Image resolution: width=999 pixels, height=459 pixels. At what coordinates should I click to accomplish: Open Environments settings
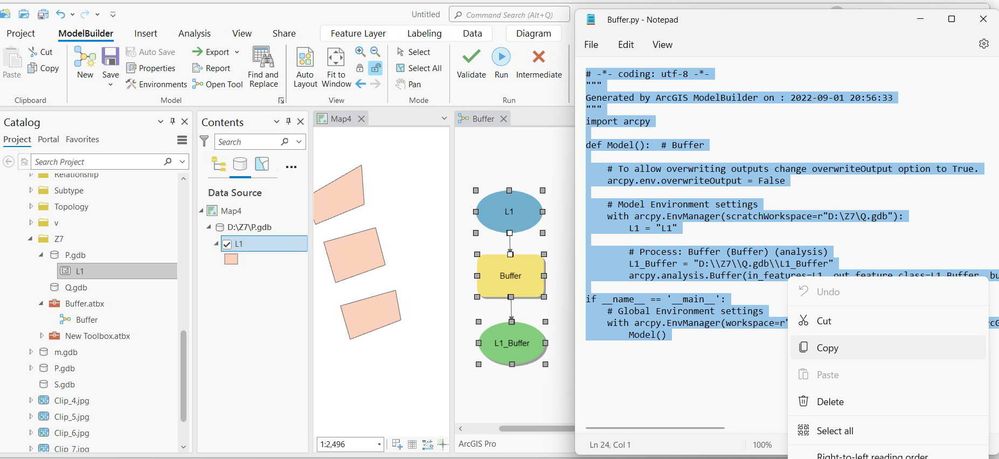156,84
